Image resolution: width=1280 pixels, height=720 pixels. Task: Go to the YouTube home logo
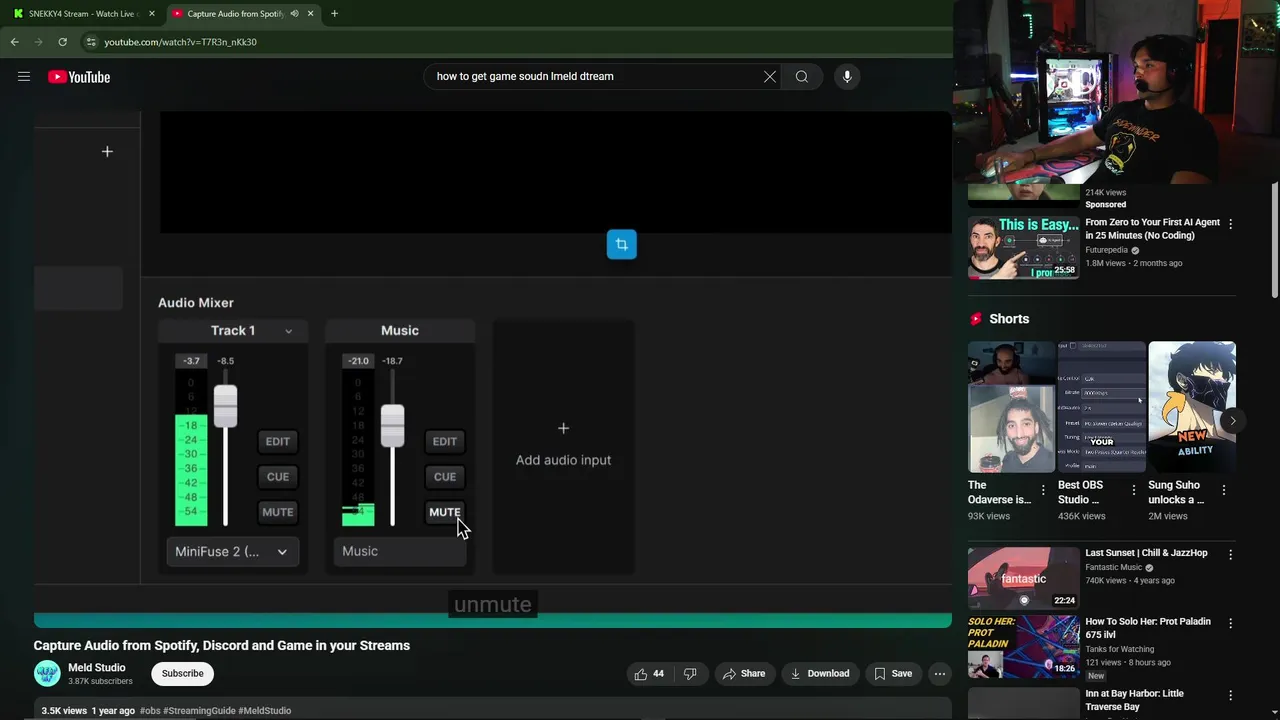(x=79, y=77)
